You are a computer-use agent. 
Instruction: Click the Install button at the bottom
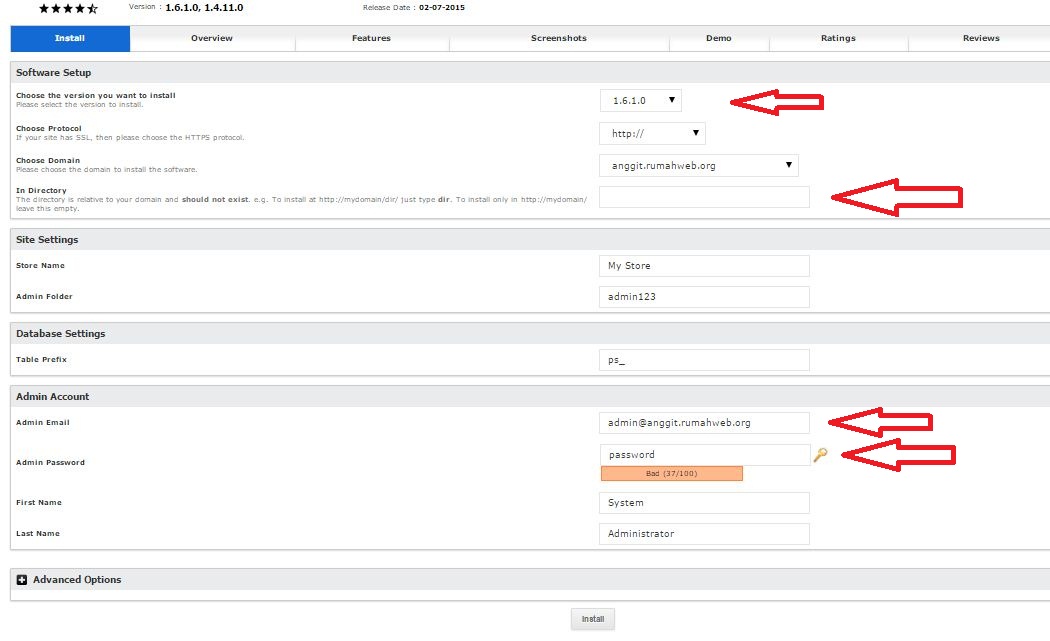click(x=592, y=618)
